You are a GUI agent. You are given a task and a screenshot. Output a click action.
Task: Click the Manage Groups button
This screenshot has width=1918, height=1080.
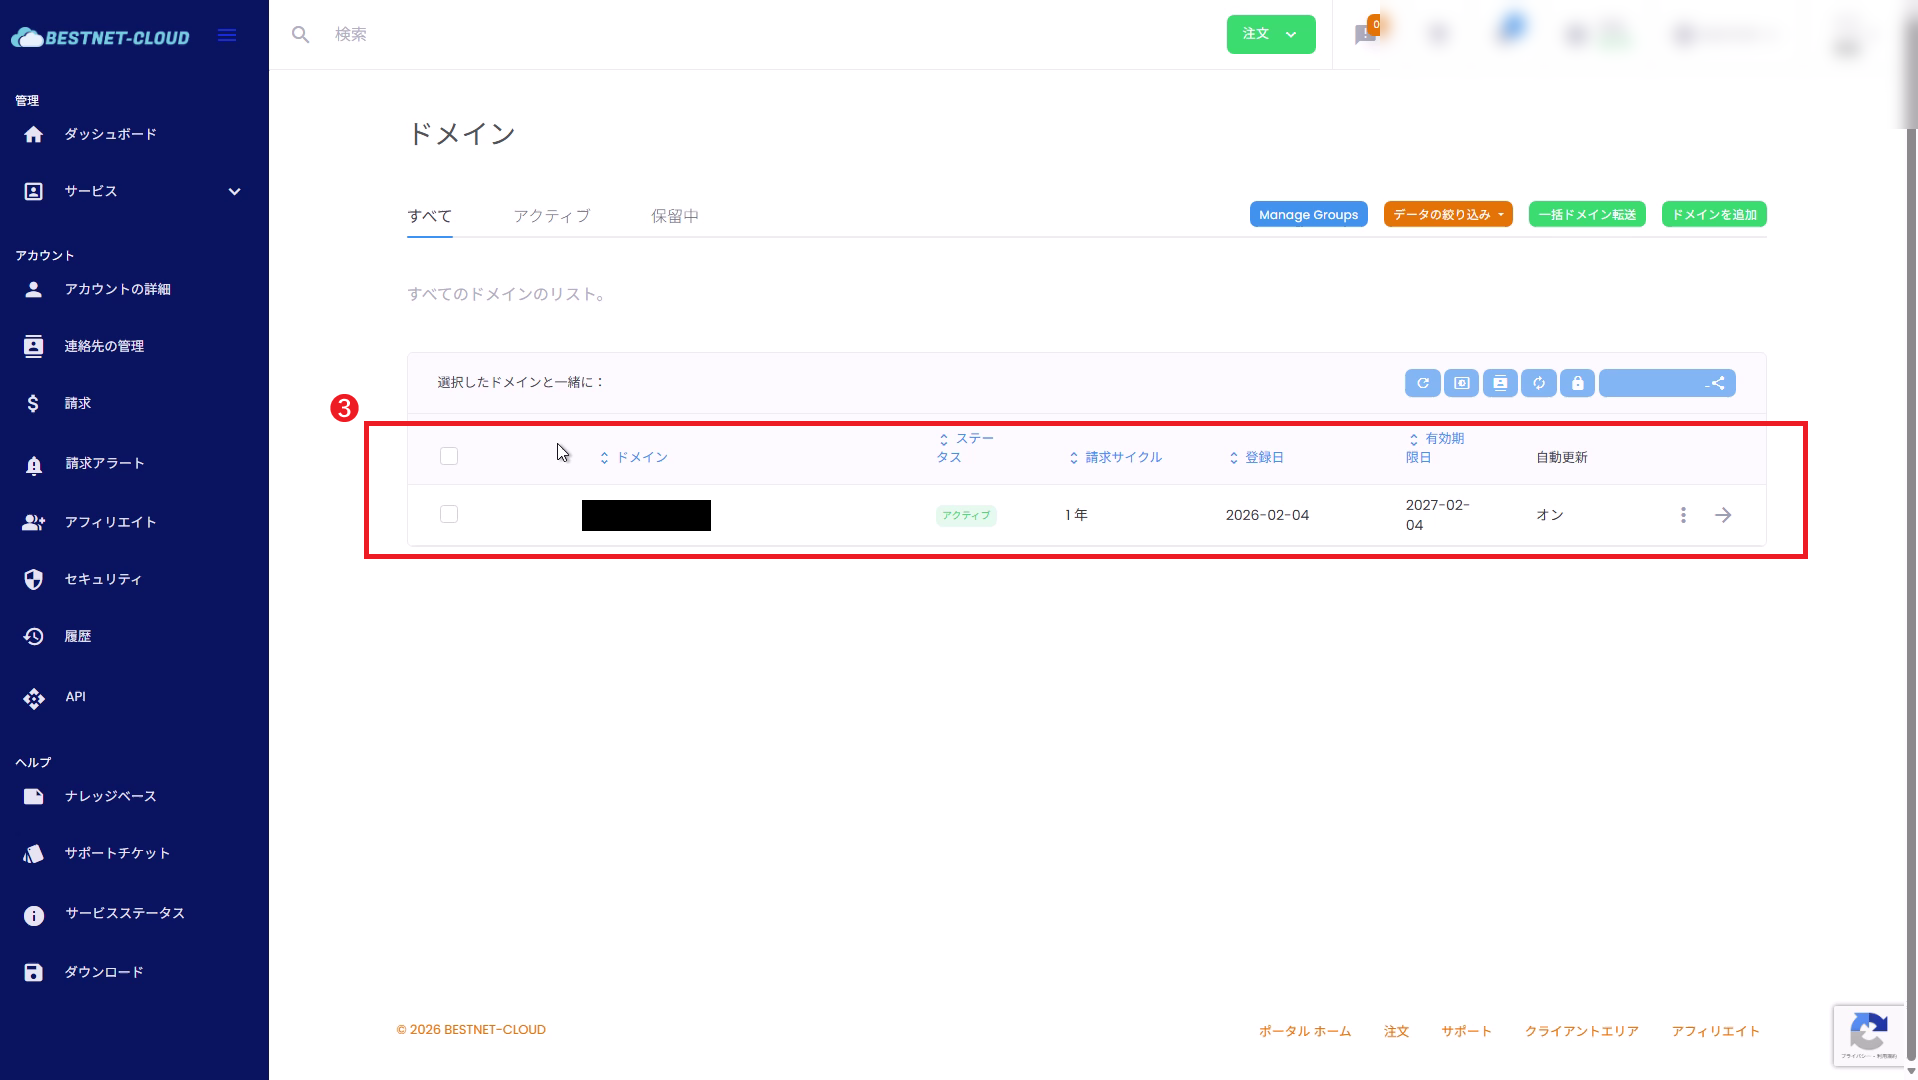pos(1308,215)
